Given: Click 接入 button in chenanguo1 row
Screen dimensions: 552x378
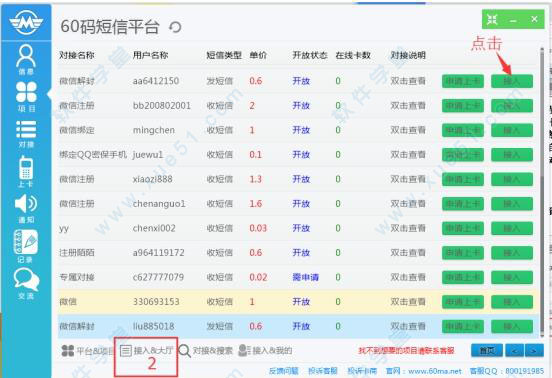Looking at the screenshot, I should pos(512,204).
